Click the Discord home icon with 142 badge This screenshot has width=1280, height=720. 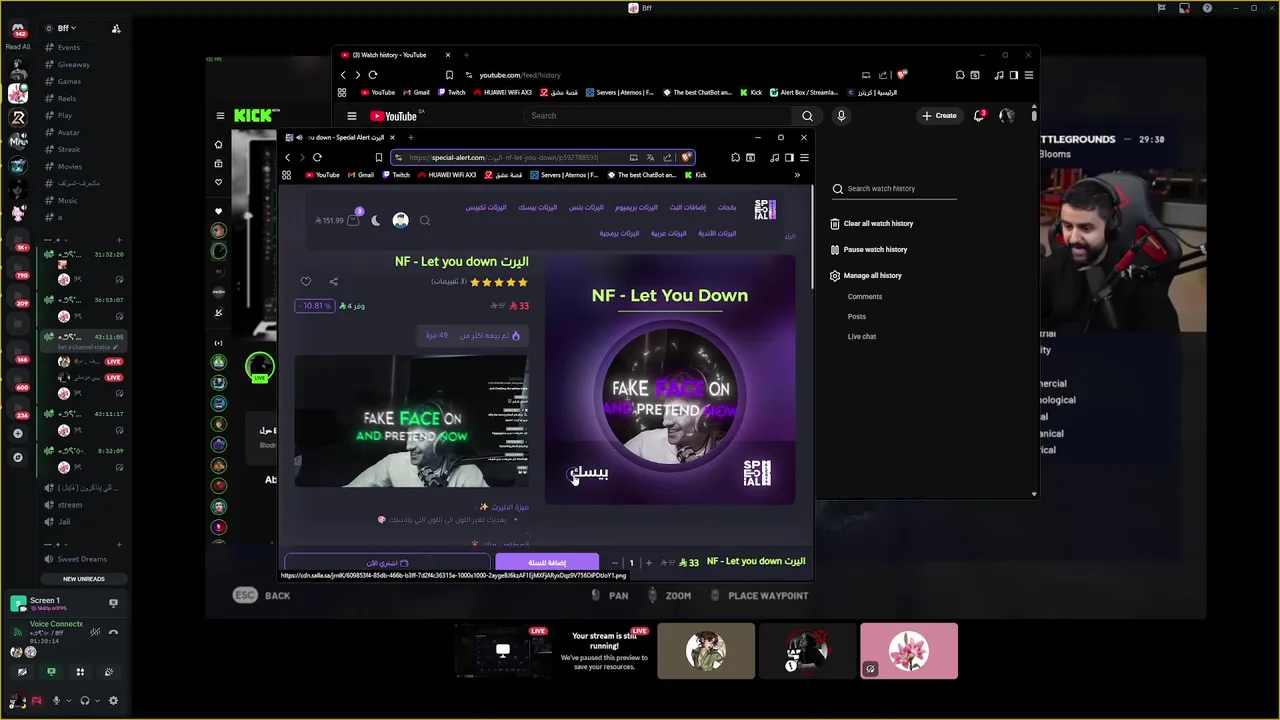click(x=17, y=31)
